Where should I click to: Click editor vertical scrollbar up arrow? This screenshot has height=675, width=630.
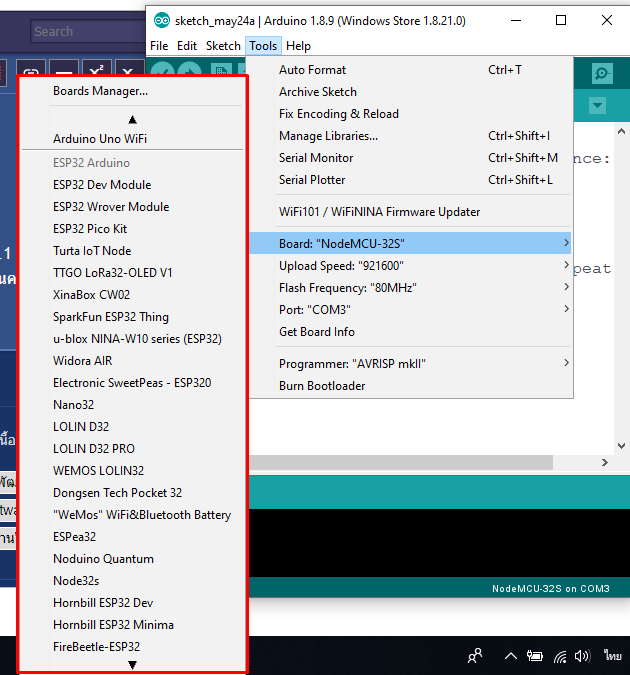(x=621, y=131)
